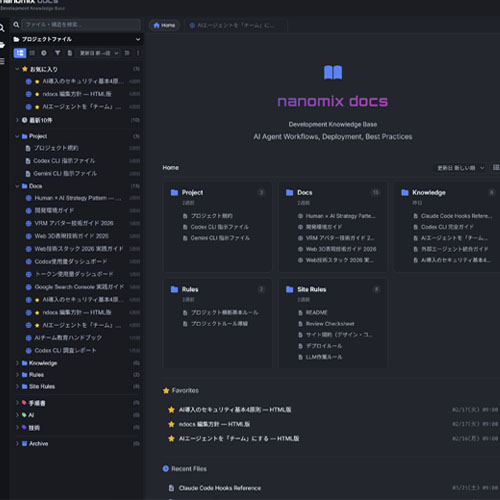Expand the Site Rules folder in the sidebar tree
The image size is (500, 500).
[x=17, y=386]
